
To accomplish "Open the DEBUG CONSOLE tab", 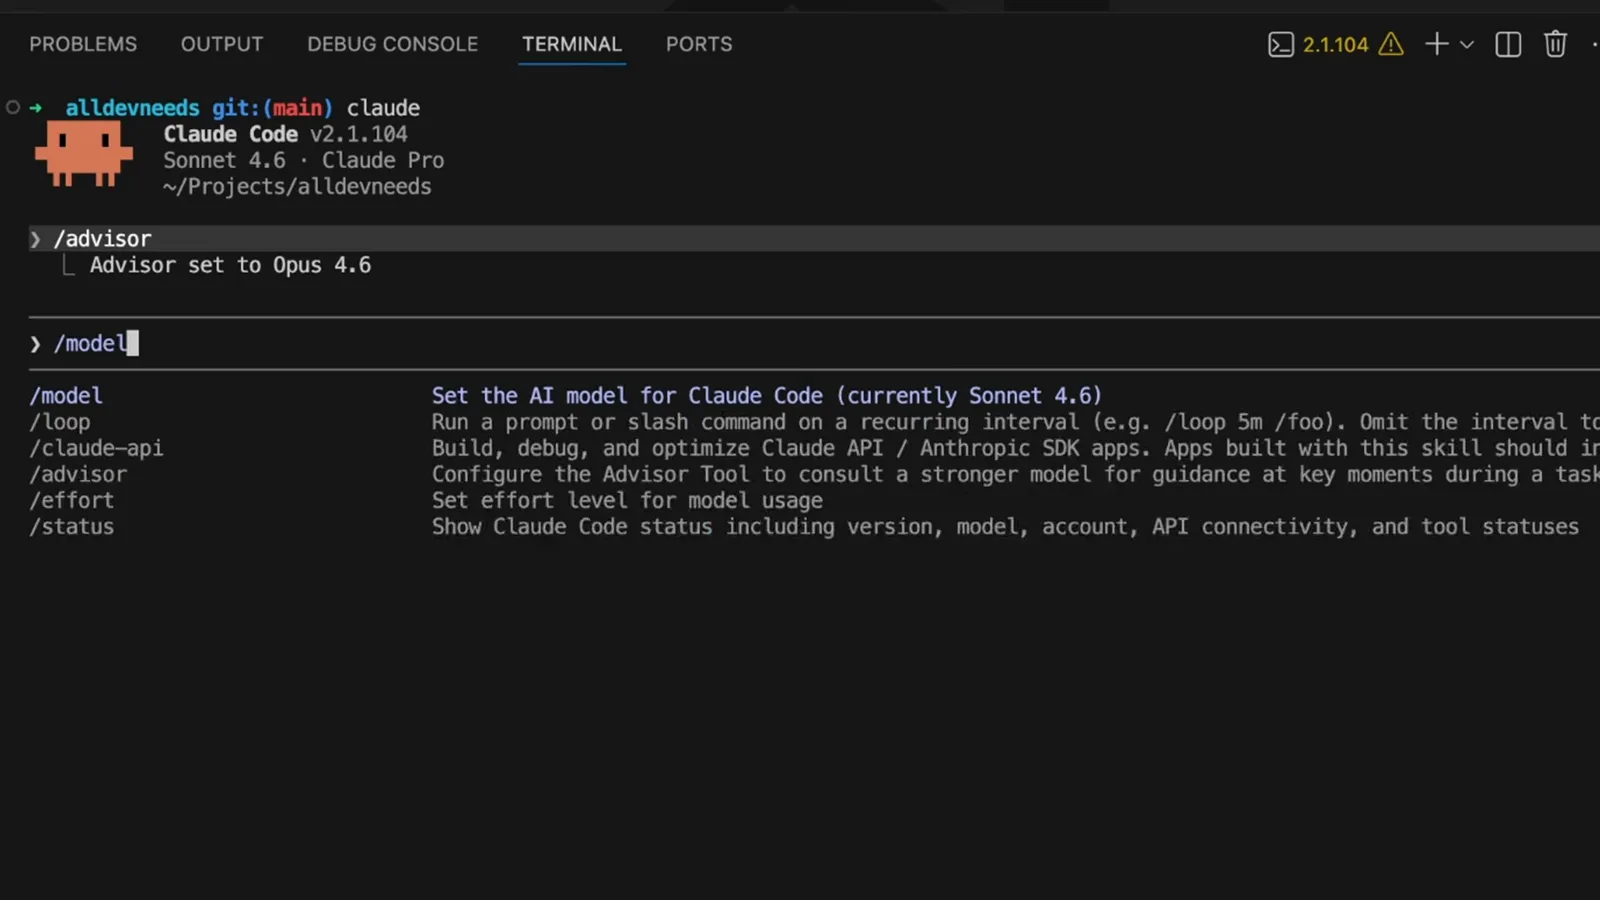I will tap(392, 44).
